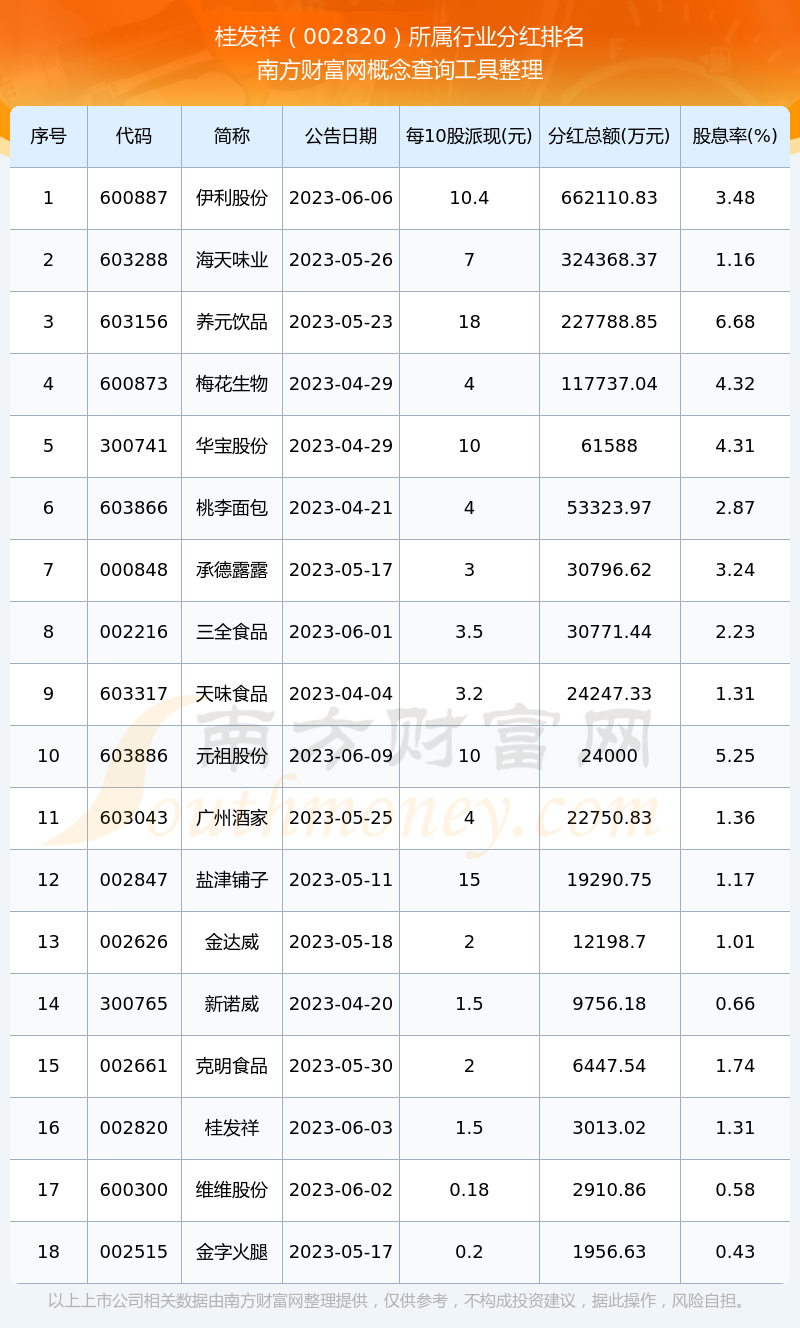800x1328 pixels.
Task: Click announcement date 2023-06-09
Action: click(341, 756)
